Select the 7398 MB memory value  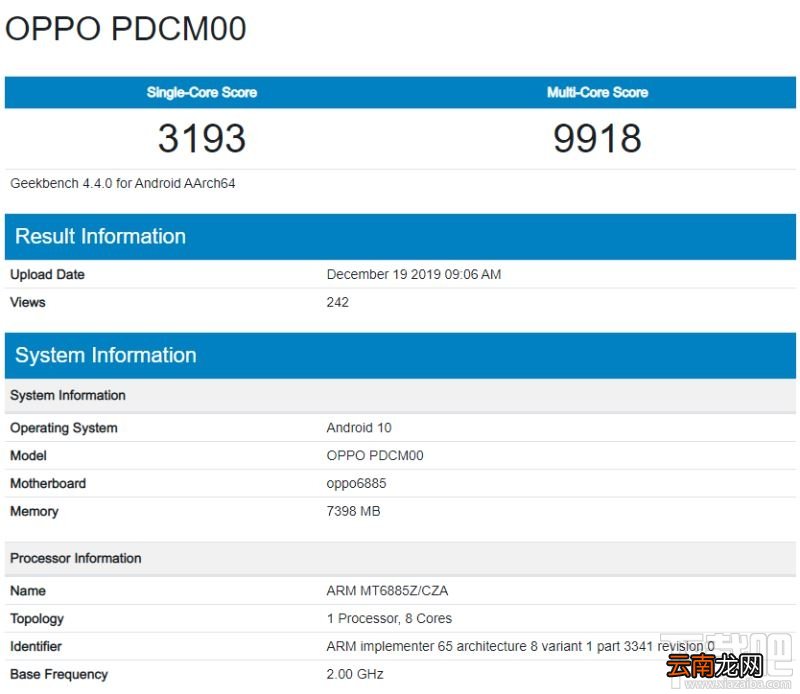click(x=354, y=511)
